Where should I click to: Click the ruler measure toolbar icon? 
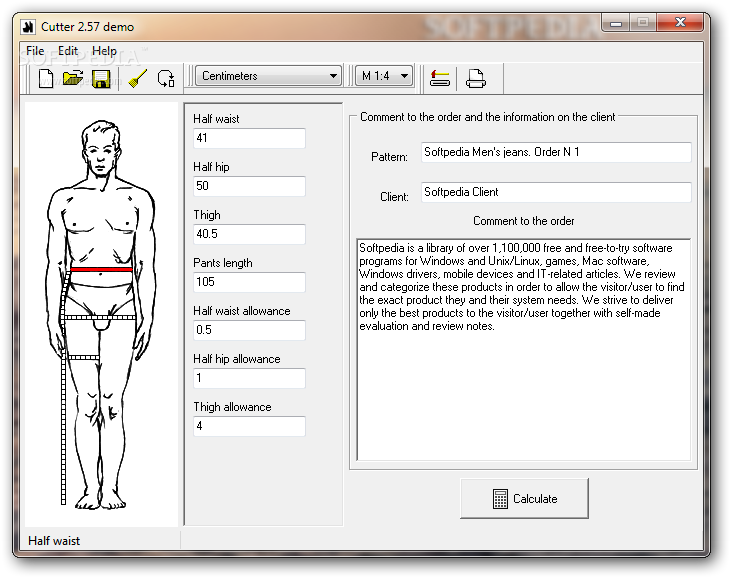coord(440,78)
